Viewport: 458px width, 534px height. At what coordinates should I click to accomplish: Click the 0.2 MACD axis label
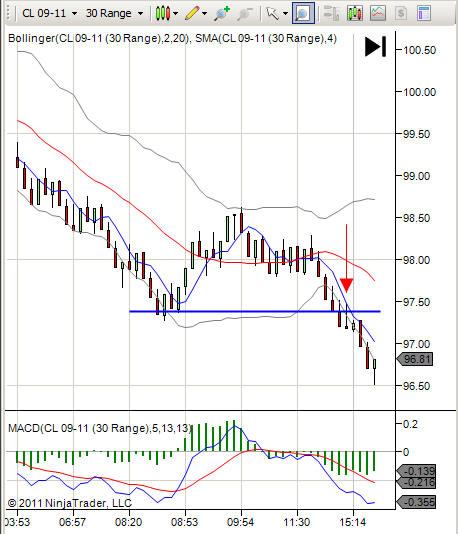[410, 424]
